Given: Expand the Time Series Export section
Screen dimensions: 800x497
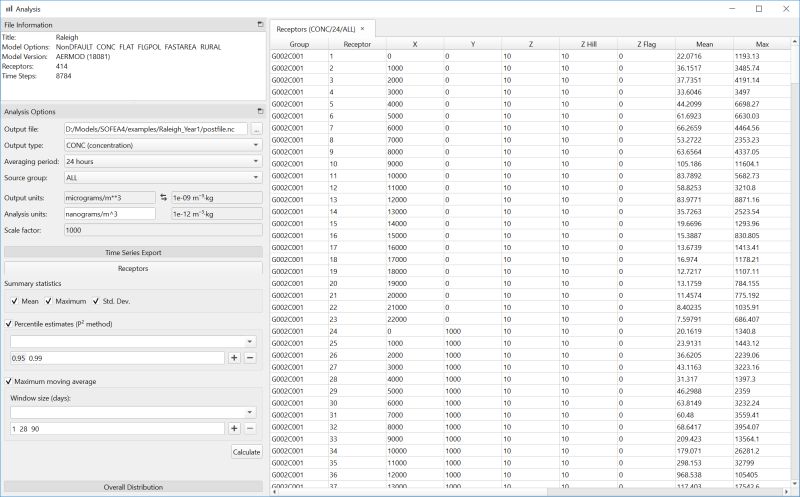Looking at the screenshot, I should [x=133, y=252].
